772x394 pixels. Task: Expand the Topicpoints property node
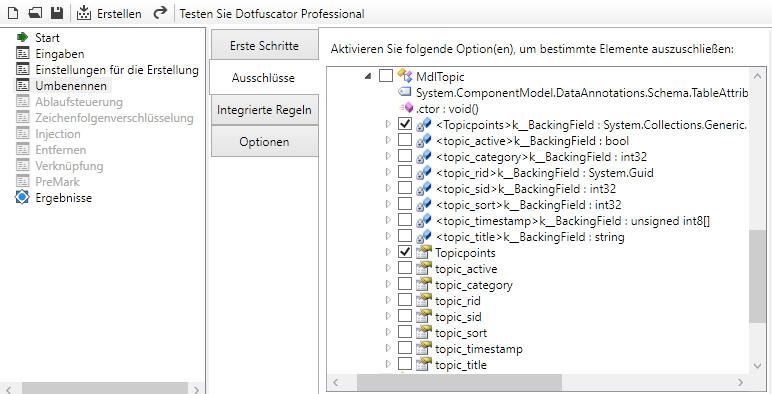pyautogui.click(x=388, y=252)
